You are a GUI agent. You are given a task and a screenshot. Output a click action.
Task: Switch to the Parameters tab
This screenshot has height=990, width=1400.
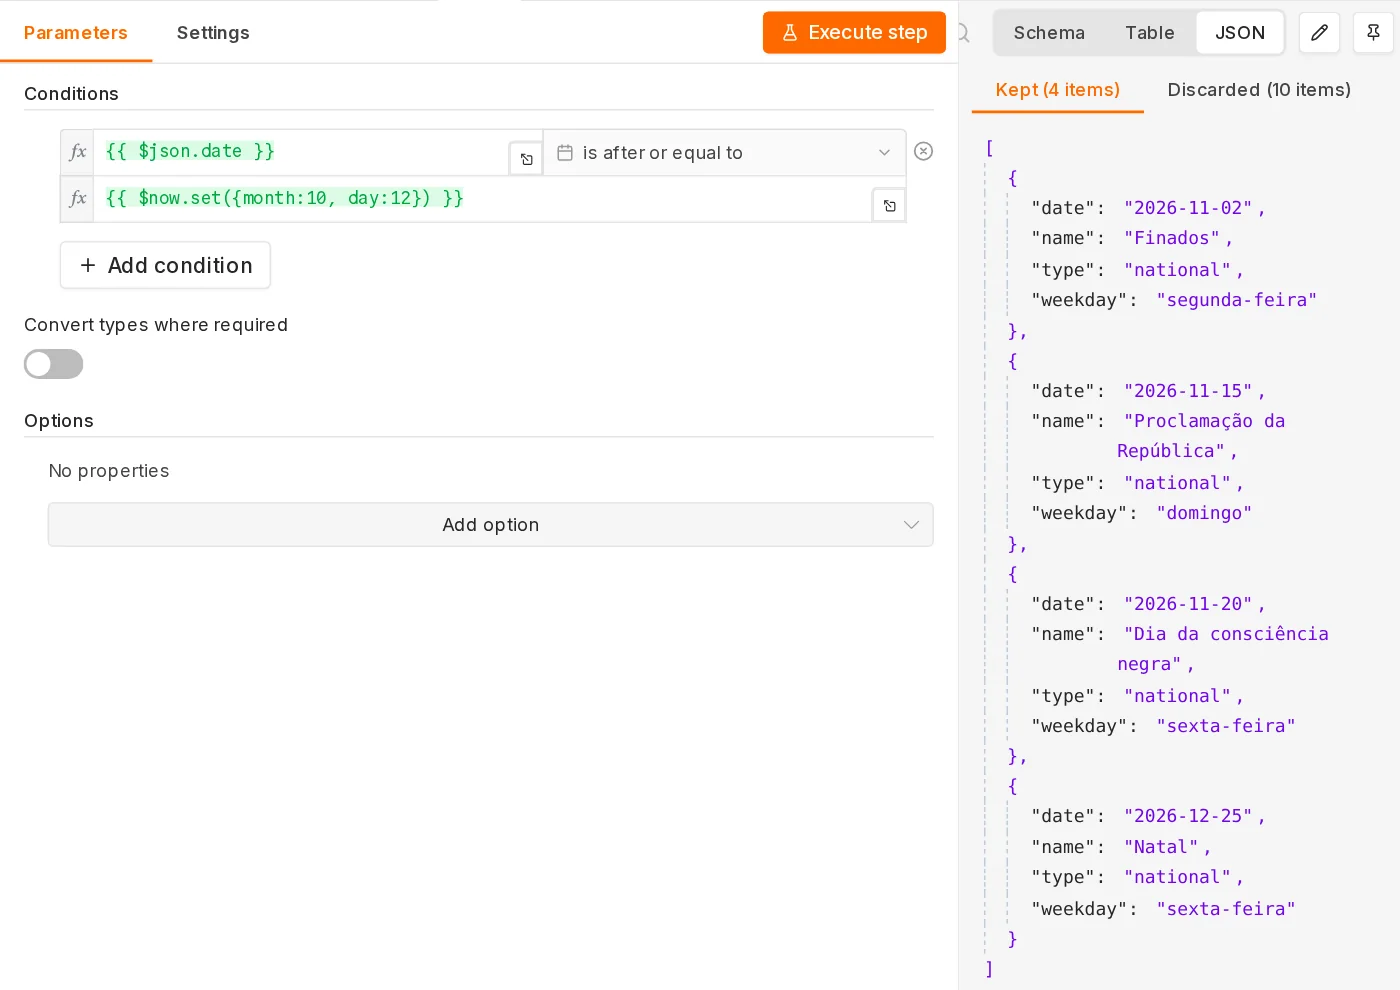(76, 33)
